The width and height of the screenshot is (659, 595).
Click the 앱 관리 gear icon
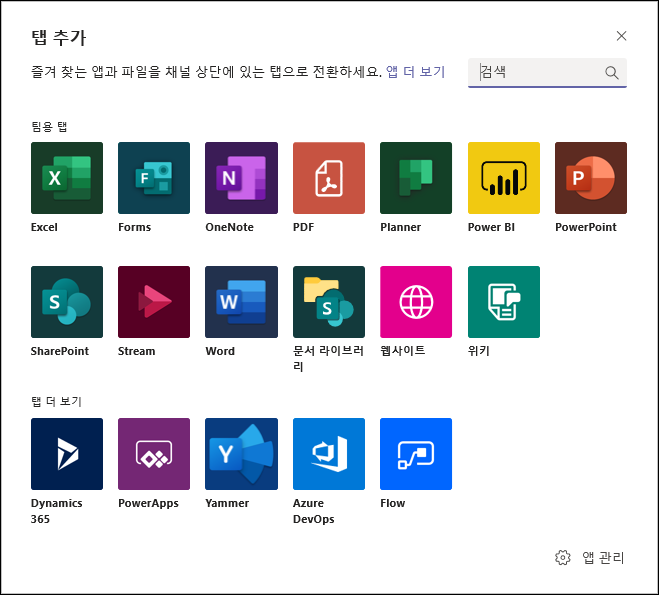(563, 558)
